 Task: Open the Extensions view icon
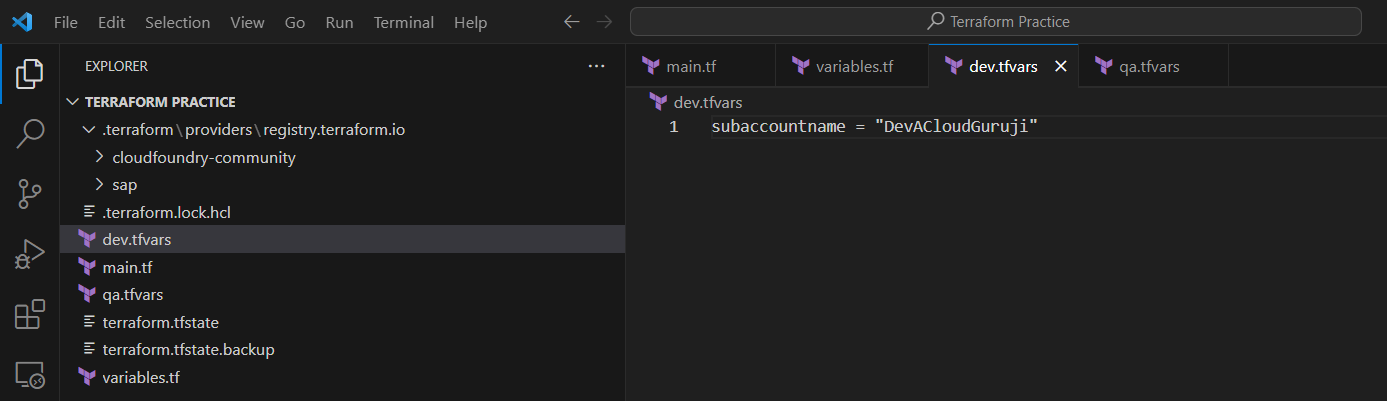pyautogui.click(x=30, y=315)
